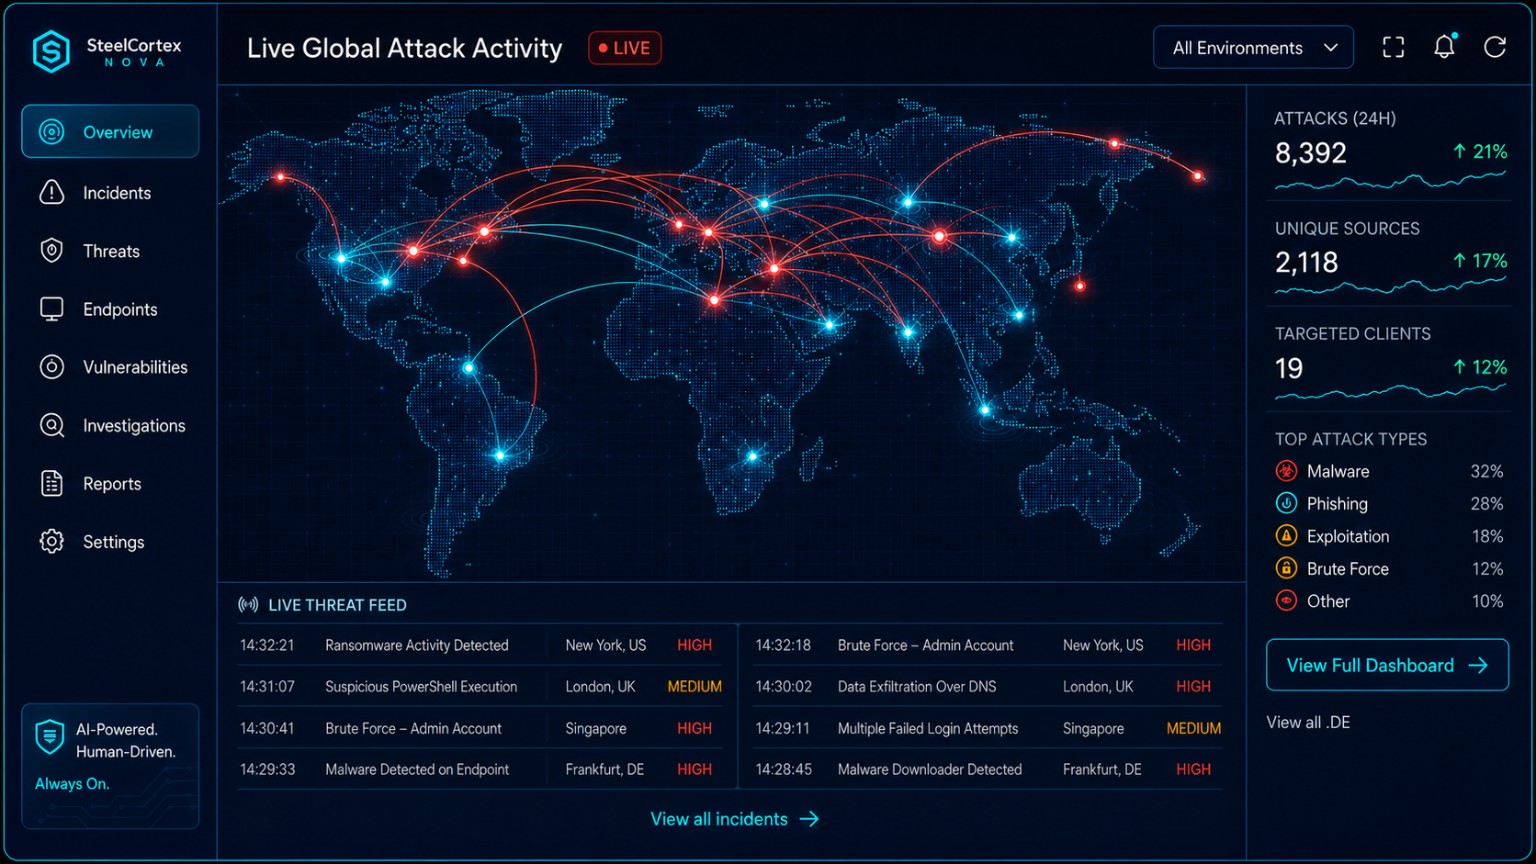Click Frankfurt, DE in 14:29:33 row
Screen dimensions: 1536x864
[x=605, y=769]
